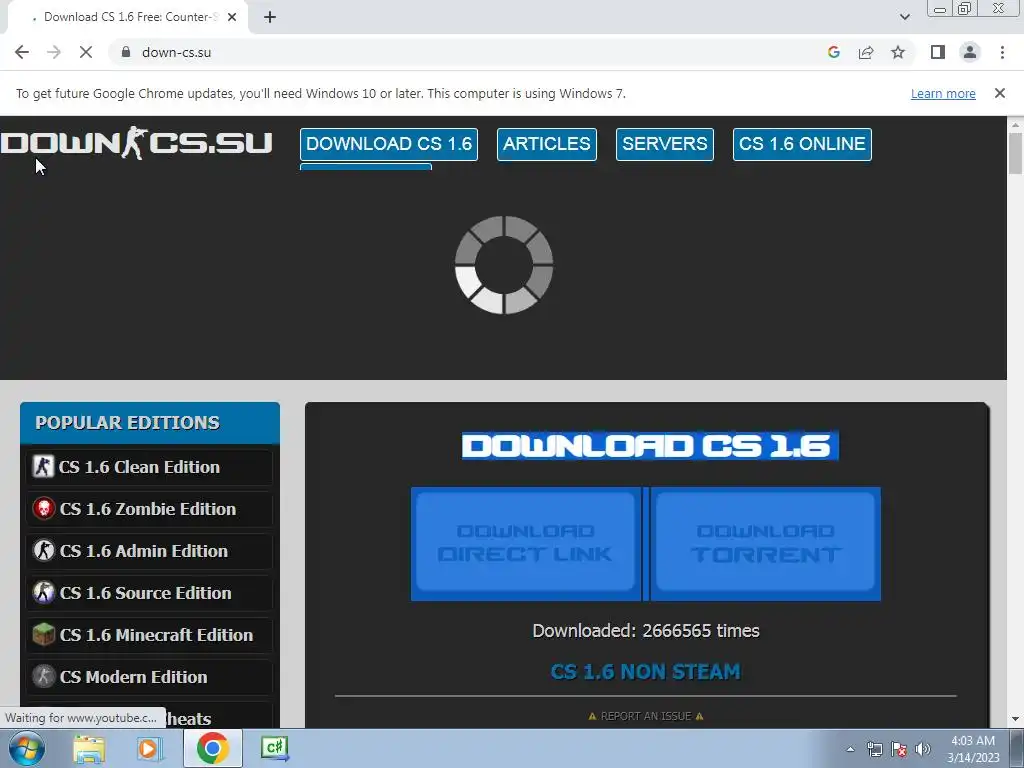Stop loading the page
This screenshot has height=768, width=1024.
(86, 52)
